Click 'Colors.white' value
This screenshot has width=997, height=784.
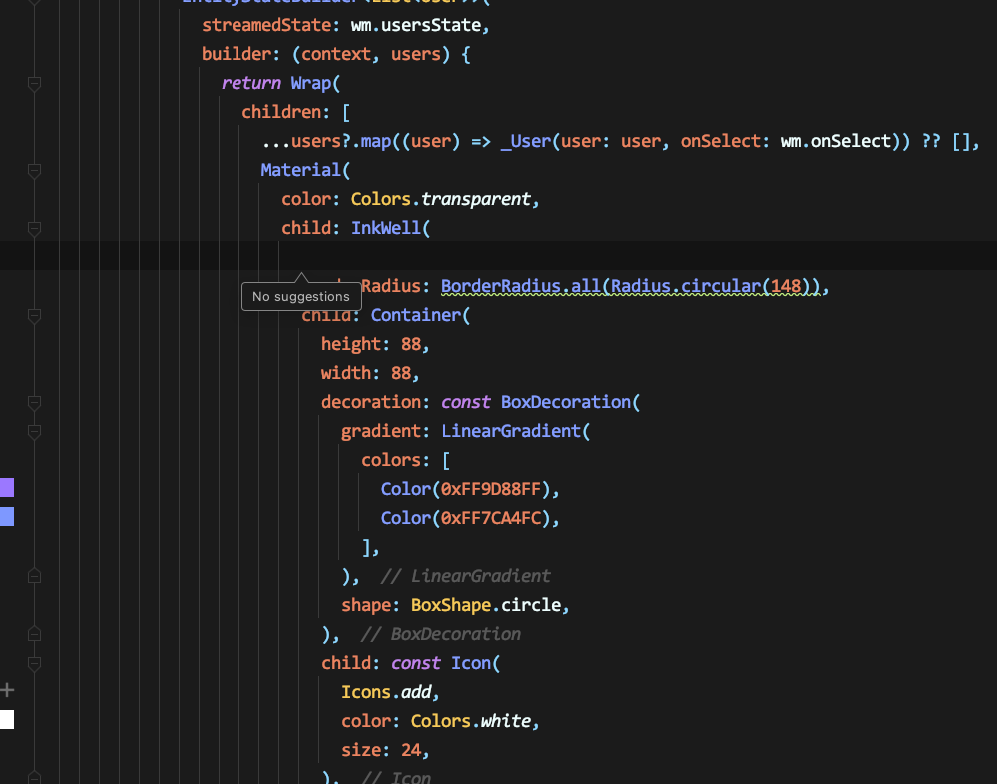click(x=471, y=721)
